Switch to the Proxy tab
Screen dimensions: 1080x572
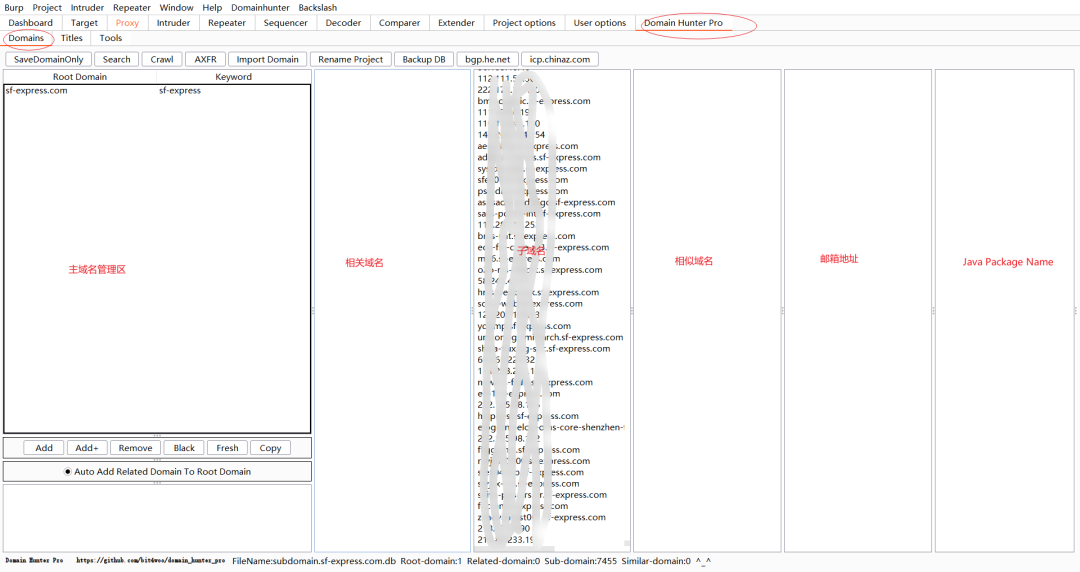127,23
